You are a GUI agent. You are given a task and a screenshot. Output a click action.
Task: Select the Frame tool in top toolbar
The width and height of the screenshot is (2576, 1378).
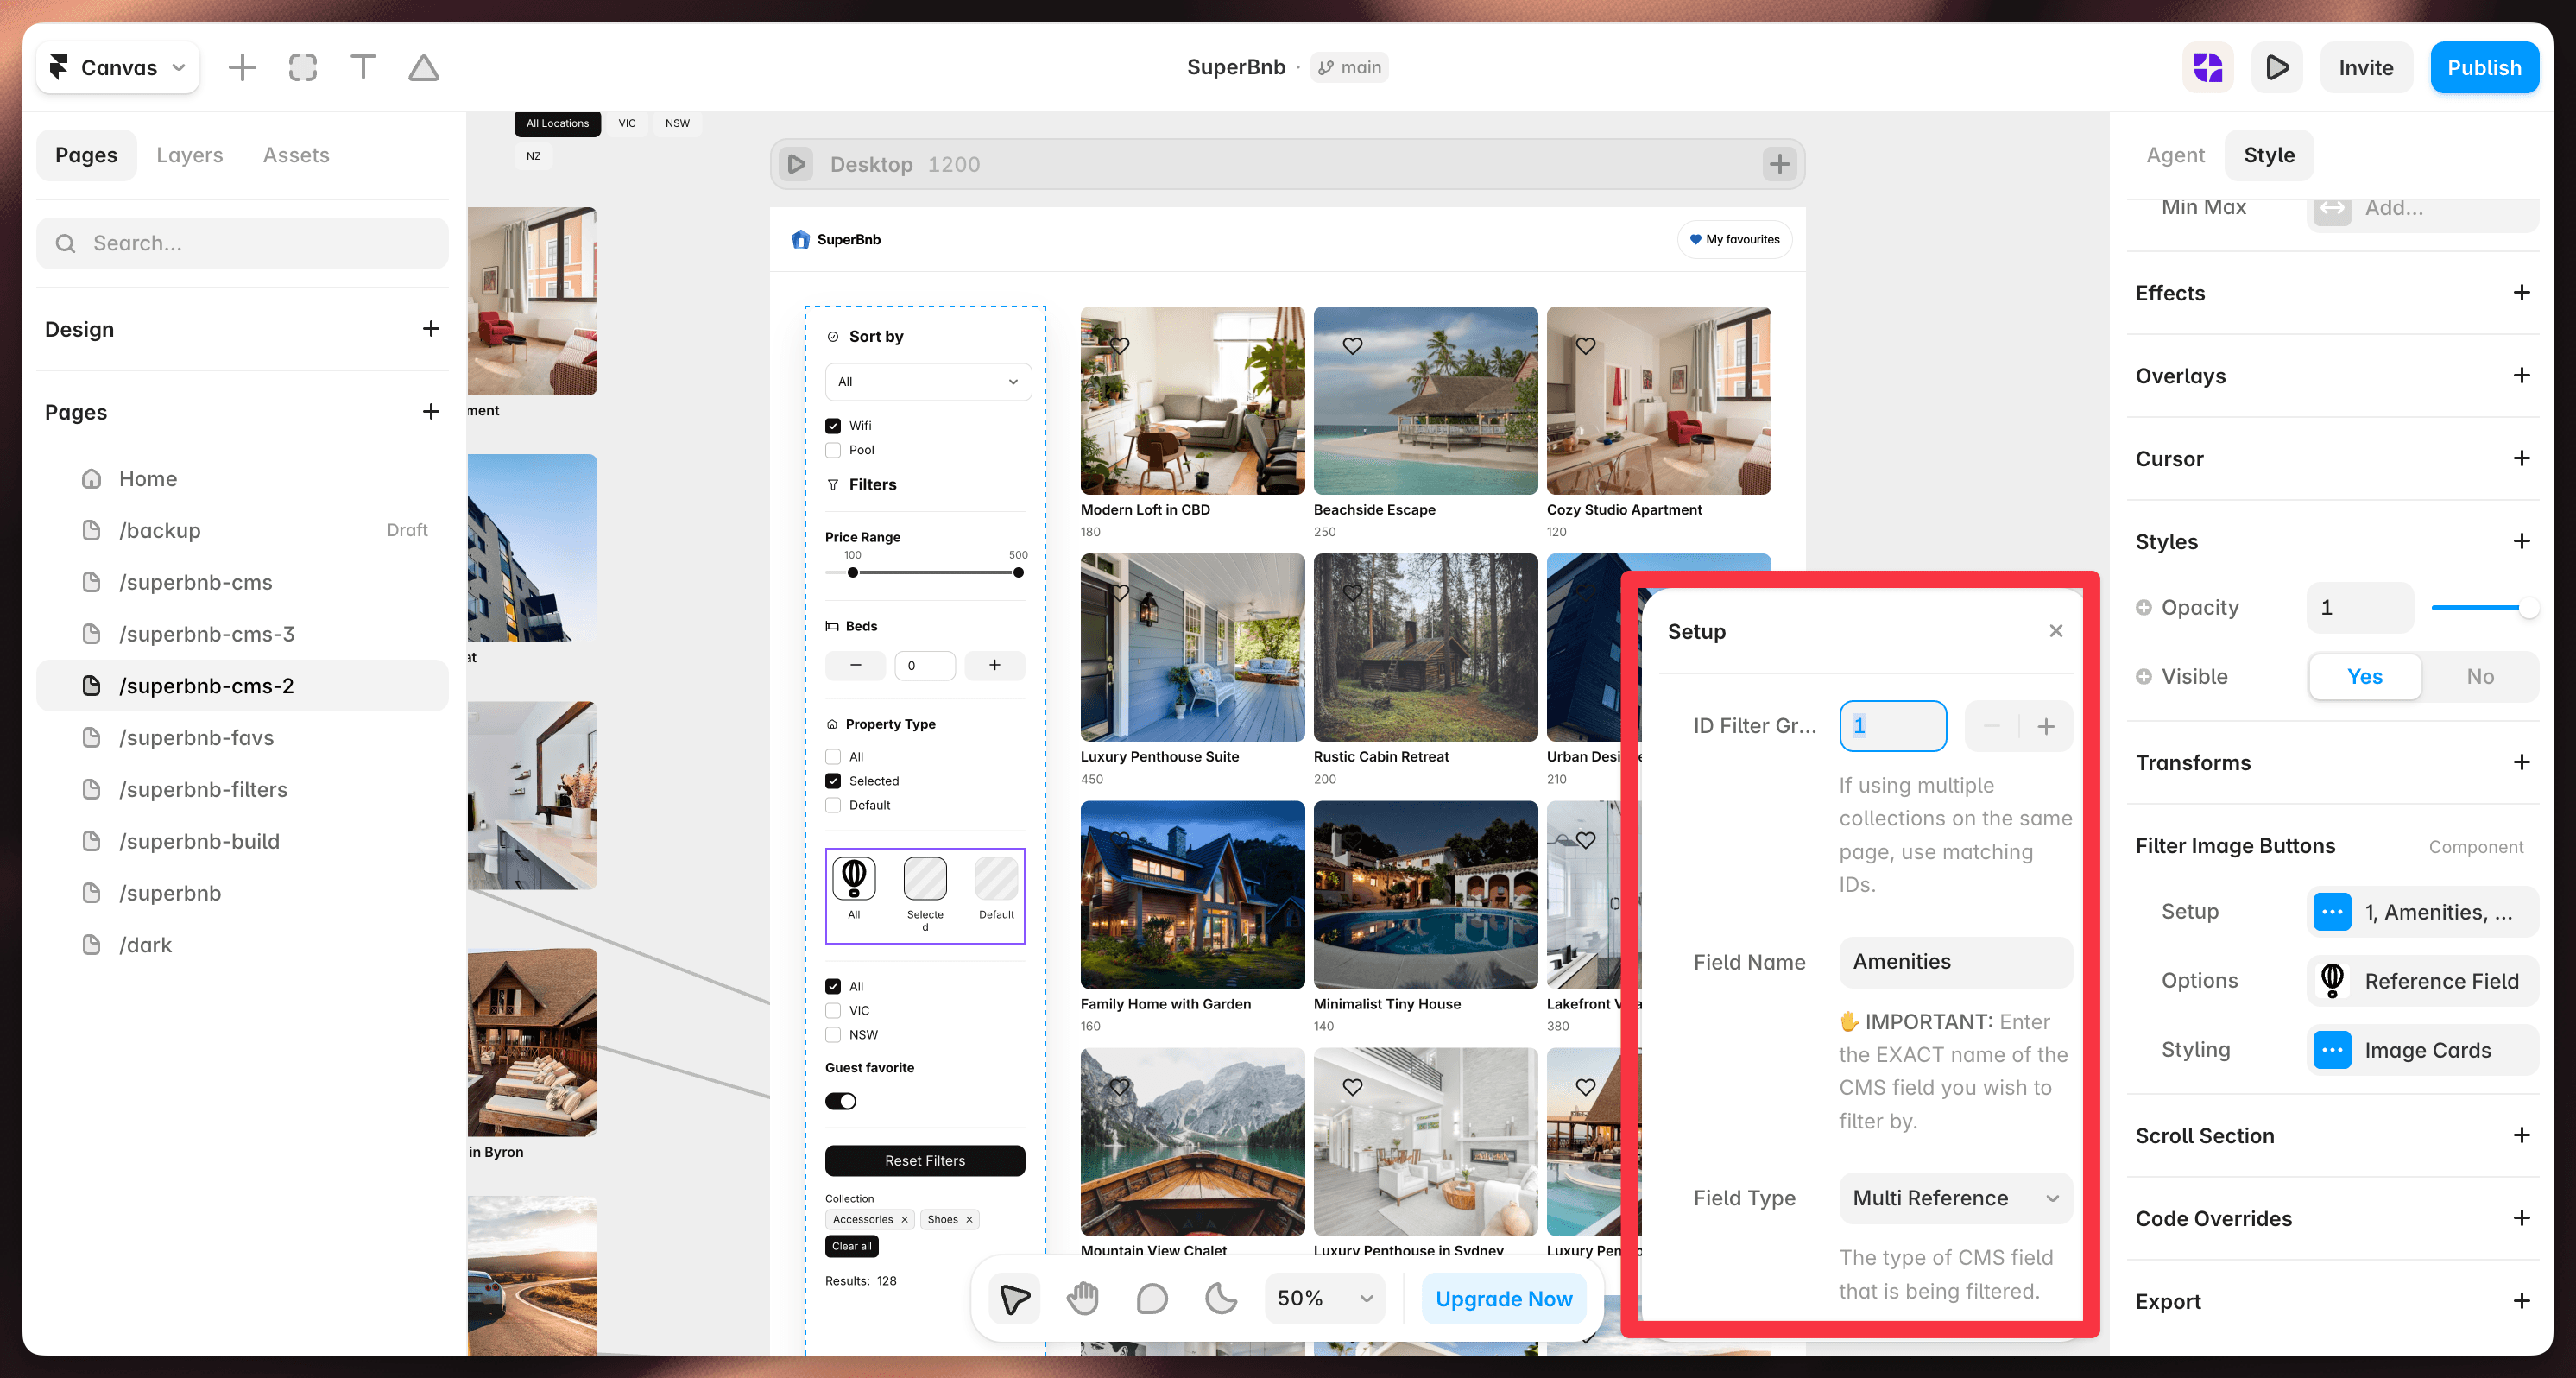pyautogui.click(x=303, y=68)
